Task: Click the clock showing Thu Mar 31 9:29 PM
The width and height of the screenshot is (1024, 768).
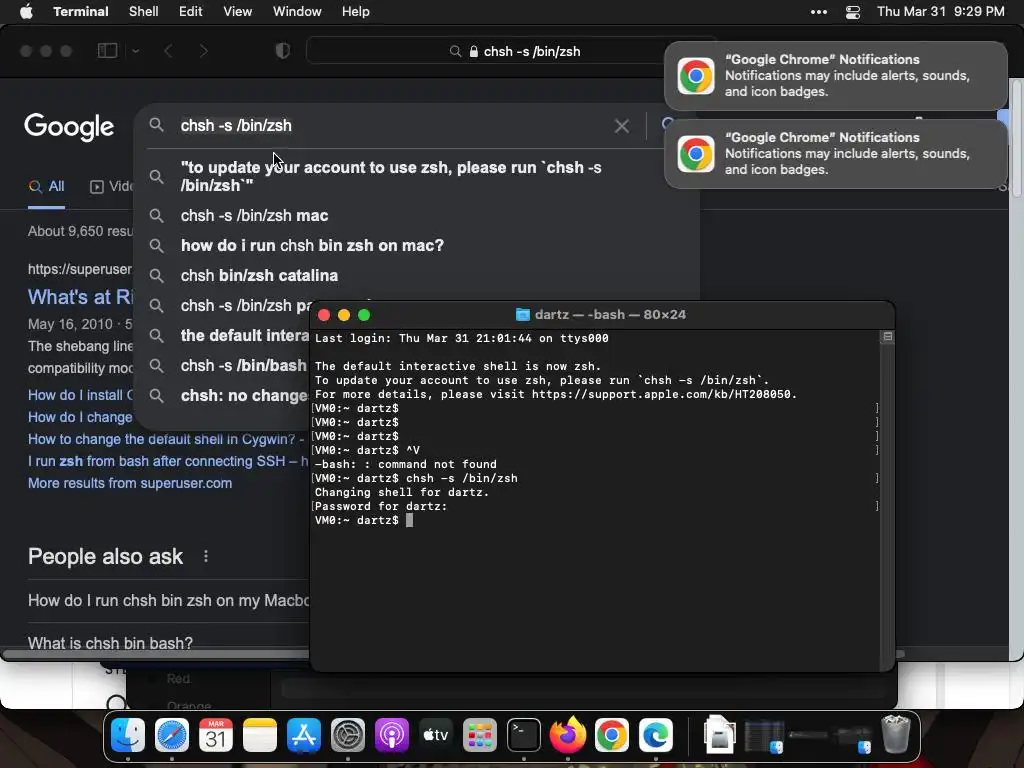Action: tap(940, 12)
